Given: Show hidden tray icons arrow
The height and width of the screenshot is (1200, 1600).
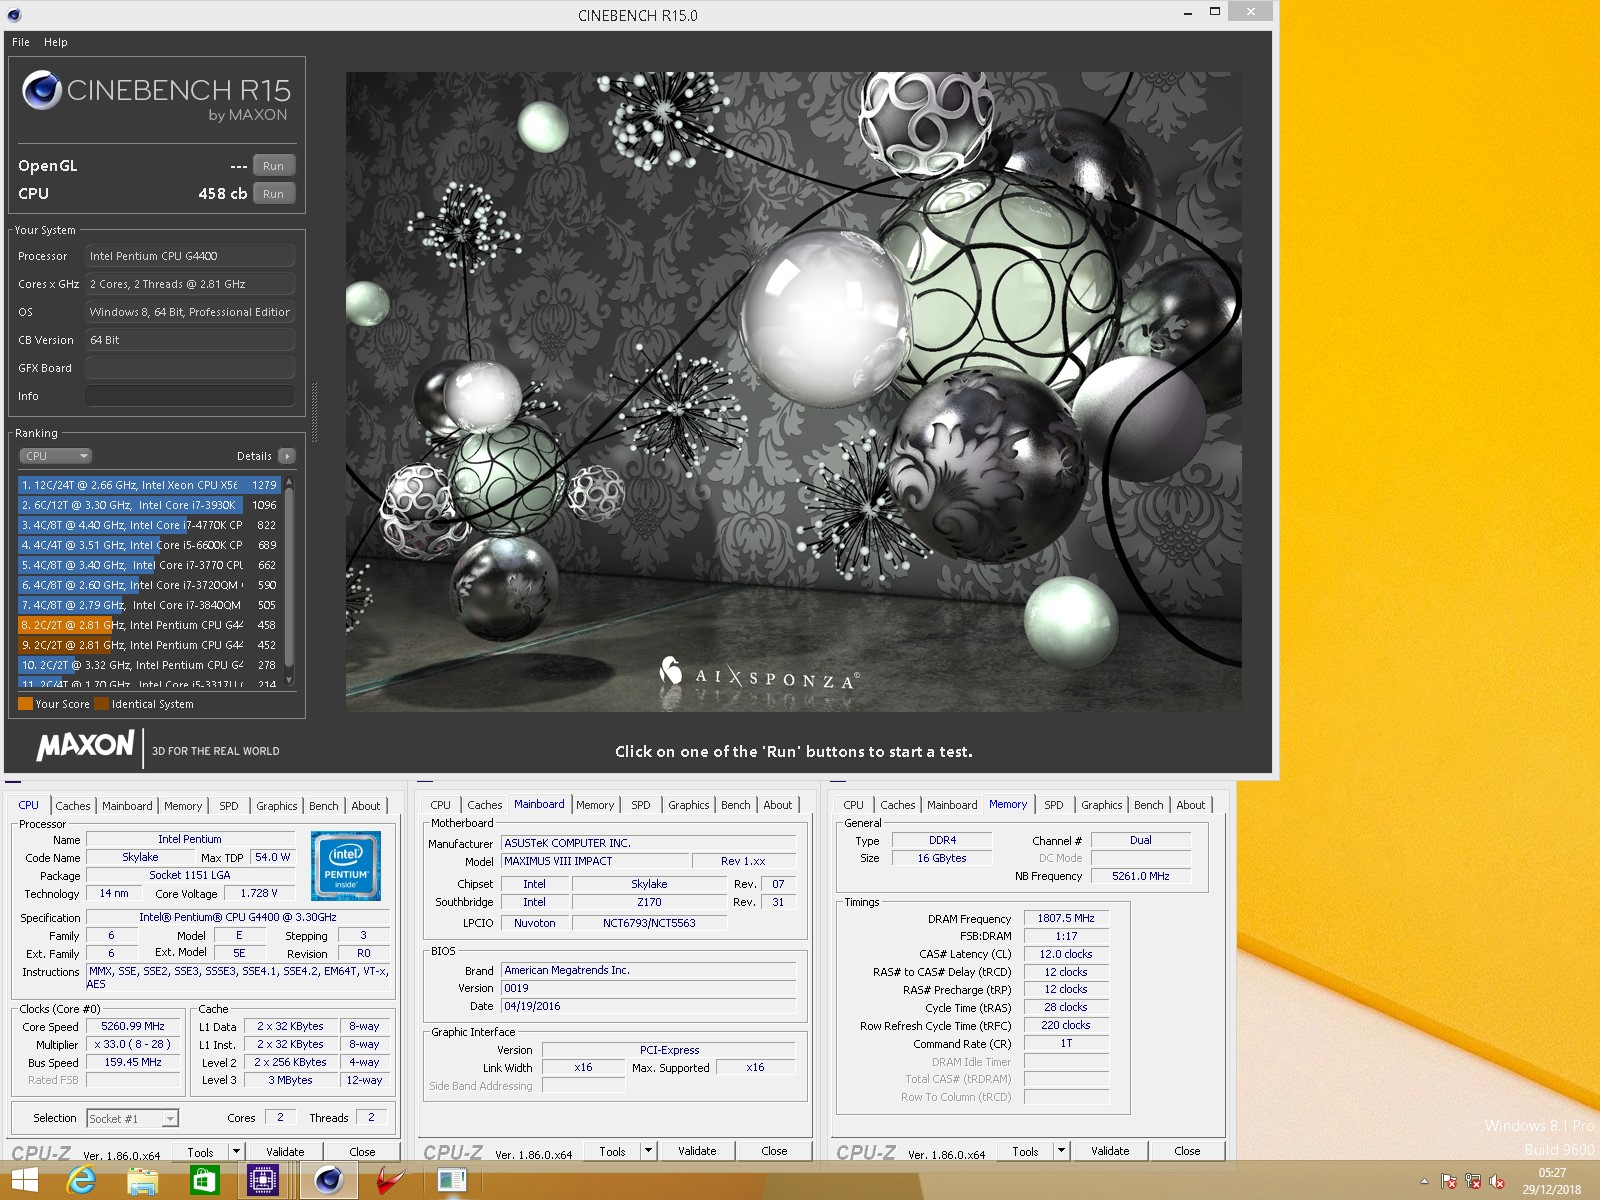Looking at the screenshot, I should click(1424, 1182).
